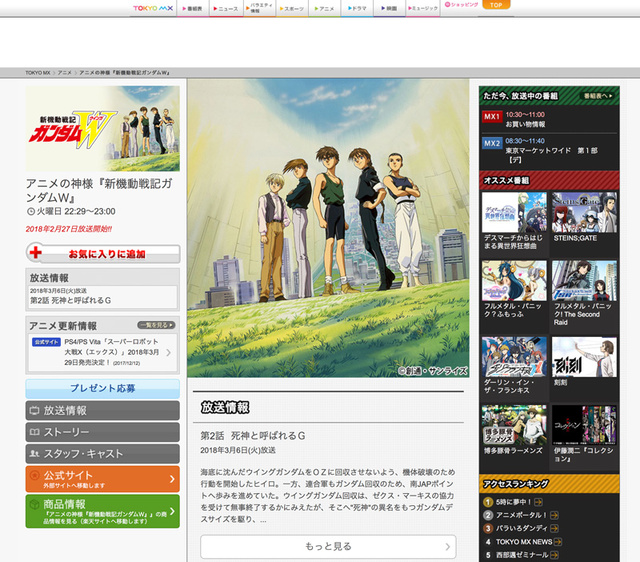Click the arrow icon next to 西部邁ゼミナール
The width and height of the screenshot is (640, 562).
(554, 555)
